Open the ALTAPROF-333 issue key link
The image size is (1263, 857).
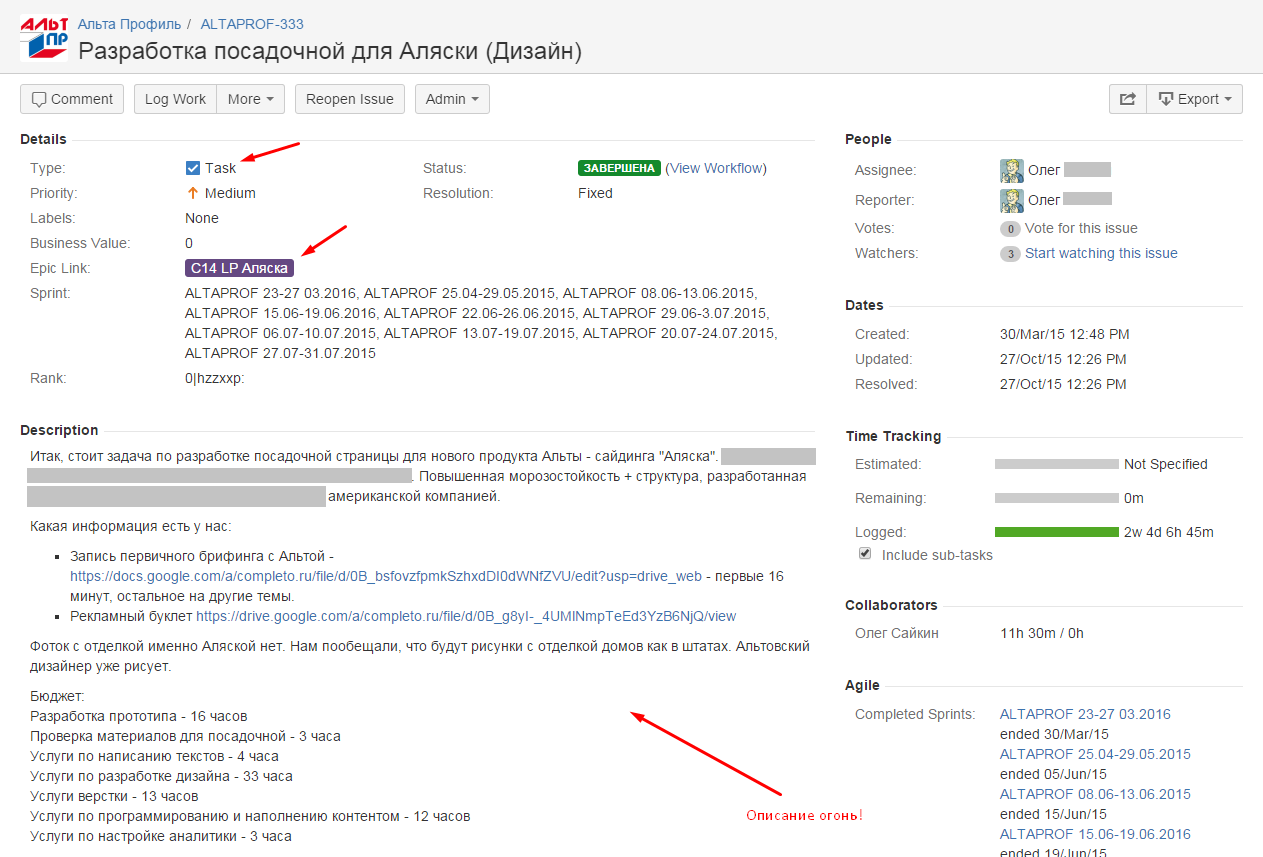click(x=252, y=24)
